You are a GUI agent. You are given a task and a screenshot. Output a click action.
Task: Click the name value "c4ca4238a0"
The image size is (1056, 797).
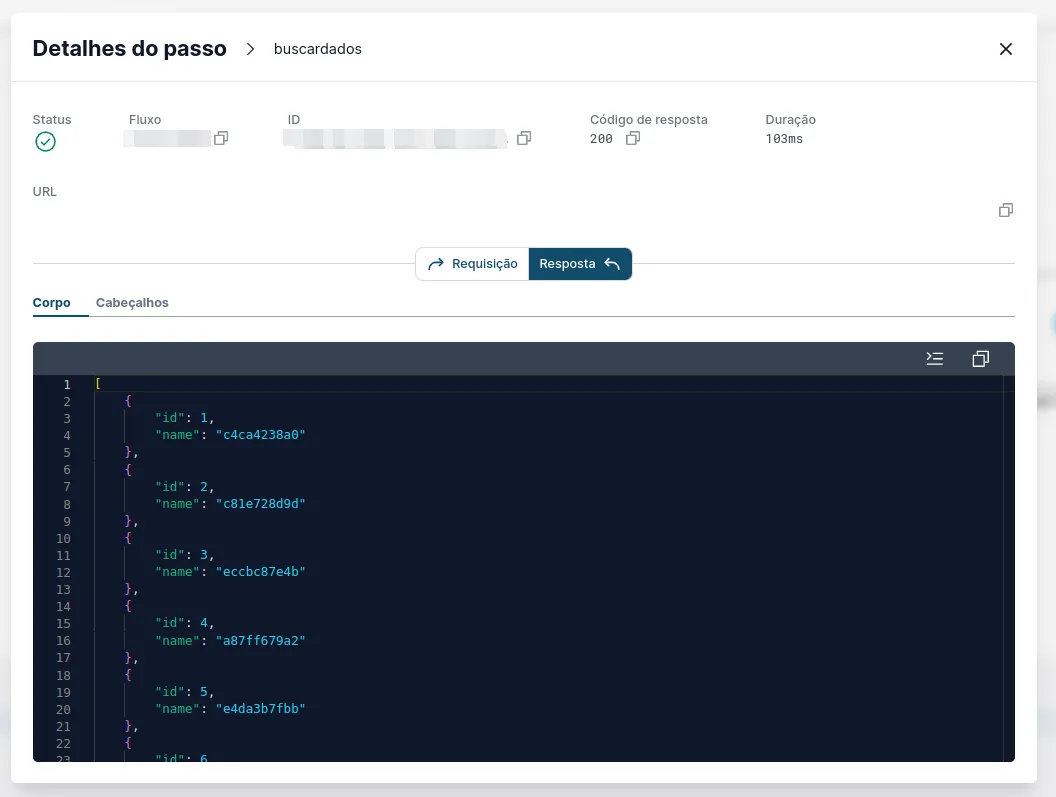tap(261, 435)
